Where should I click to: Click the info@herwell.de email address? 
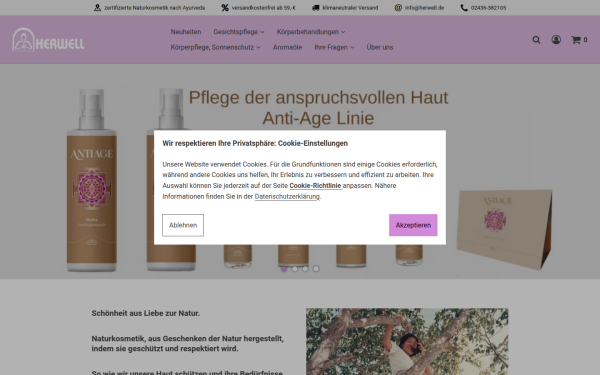[424, 8]
